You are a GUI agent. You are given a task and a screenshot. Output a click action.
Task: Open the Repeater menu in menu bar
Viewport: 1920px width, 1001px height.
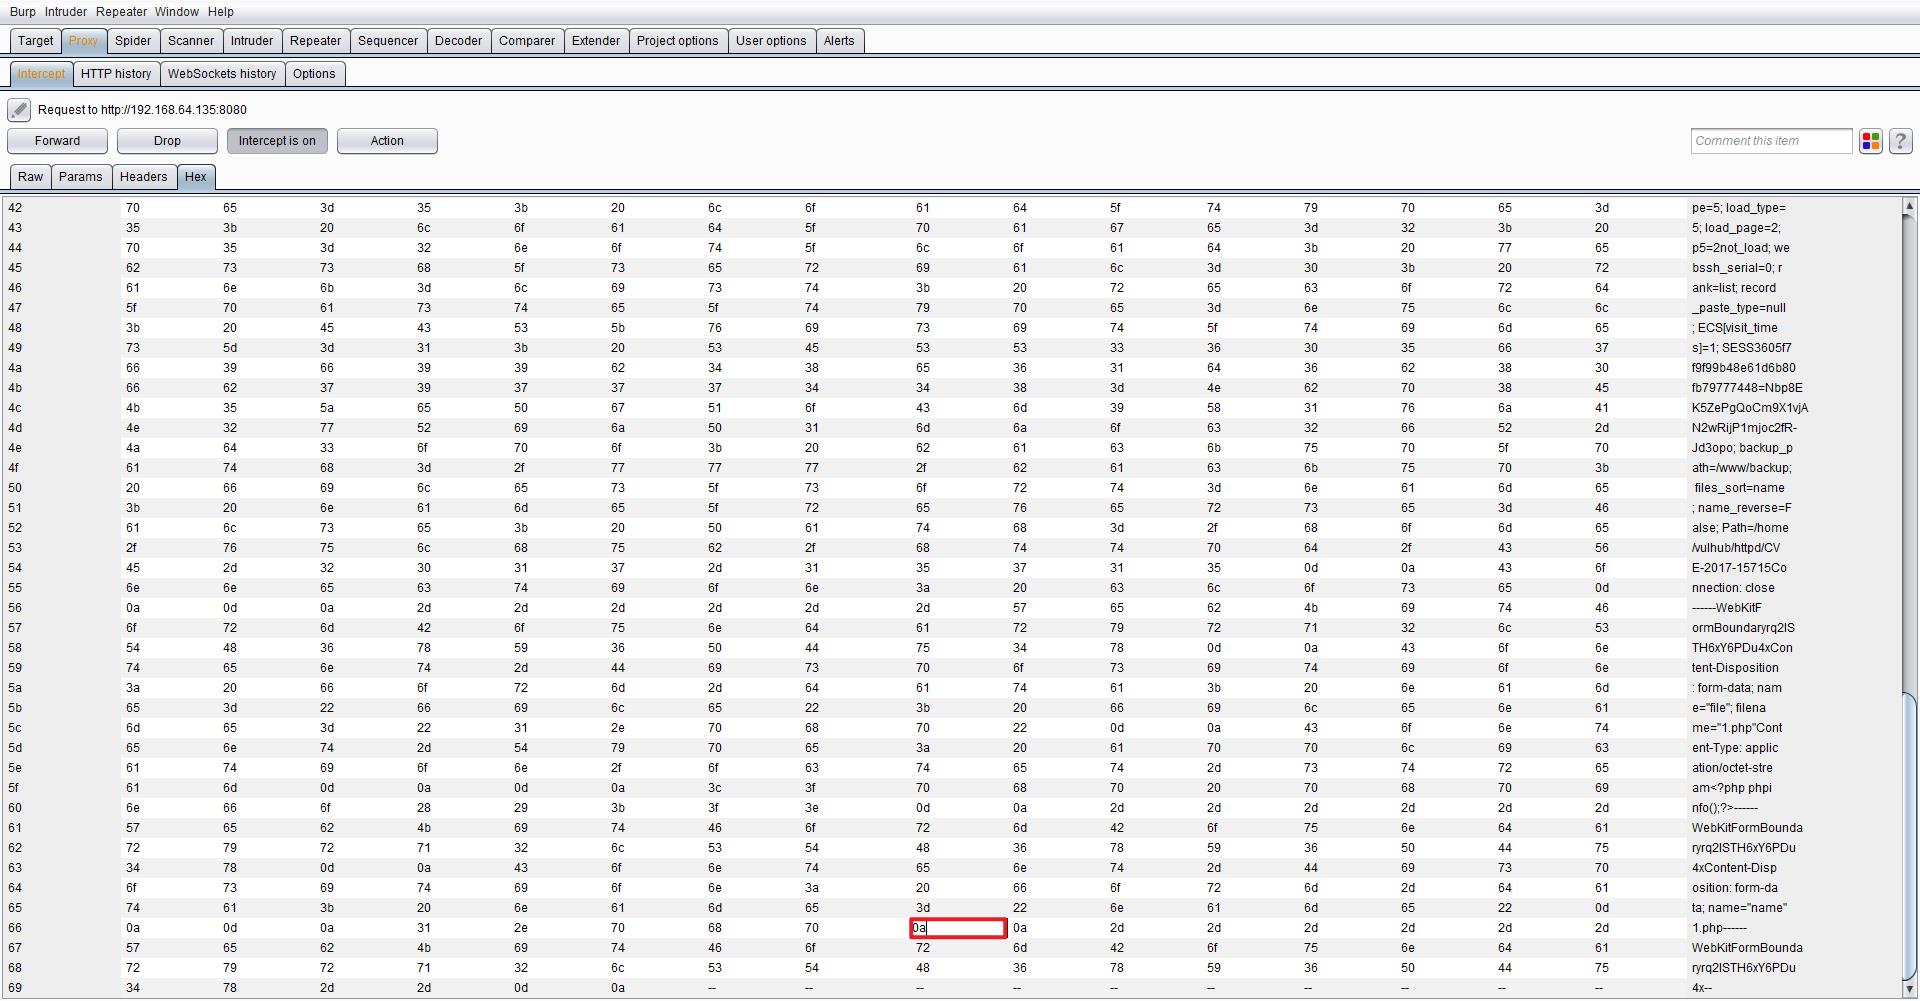(122, 12)
